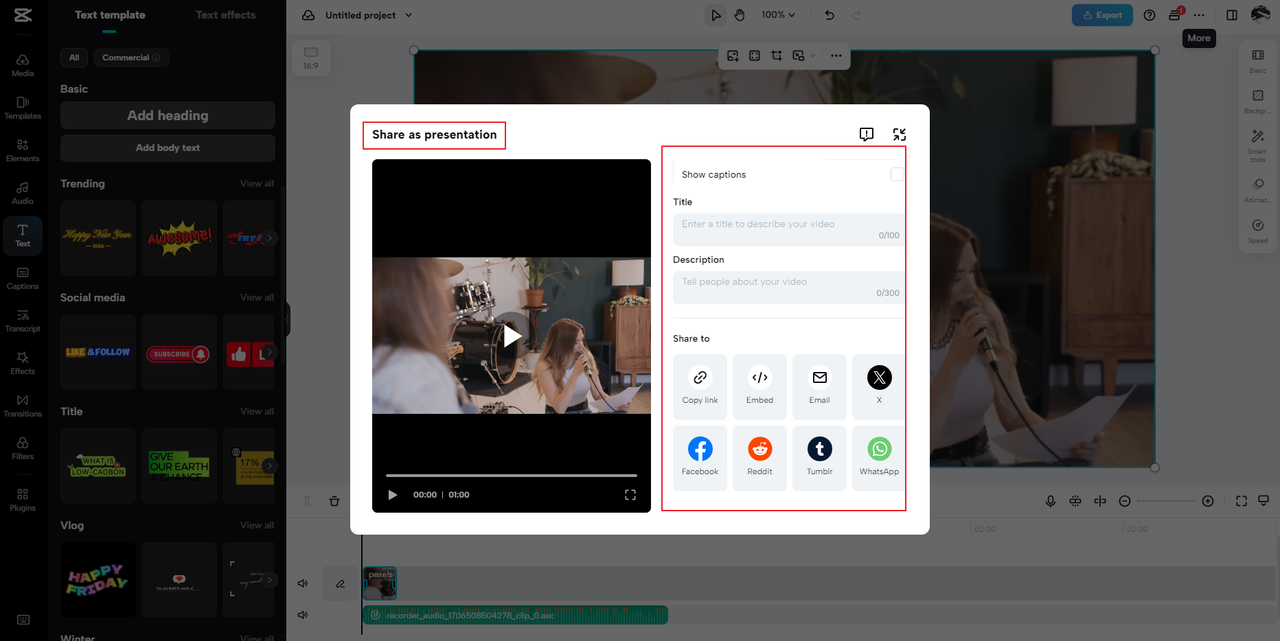Click View all next to Social media
This screenshot has width=1280, height=641.
pos(257,297)
